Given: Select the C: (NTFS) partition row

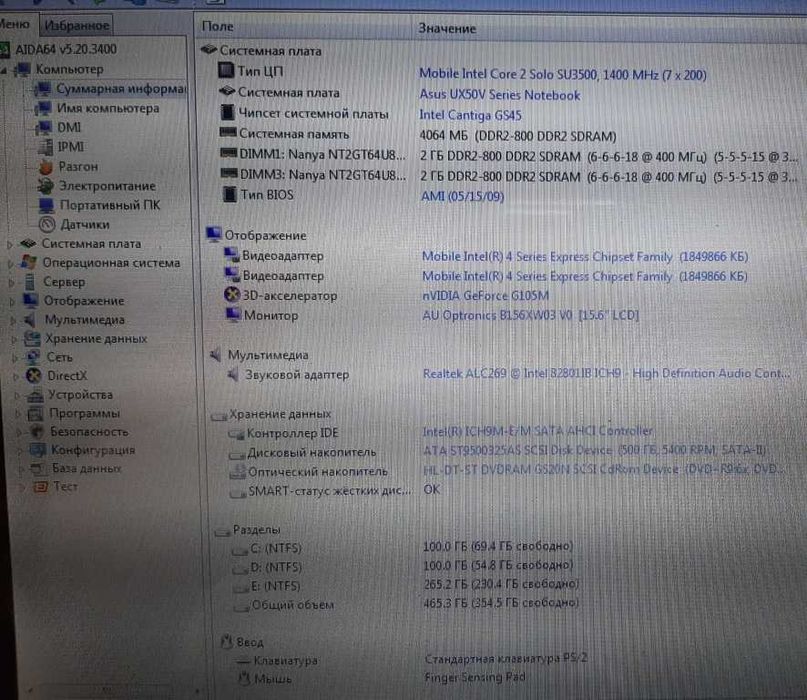Looking at the screenshot, I should [x=402, y=548].
